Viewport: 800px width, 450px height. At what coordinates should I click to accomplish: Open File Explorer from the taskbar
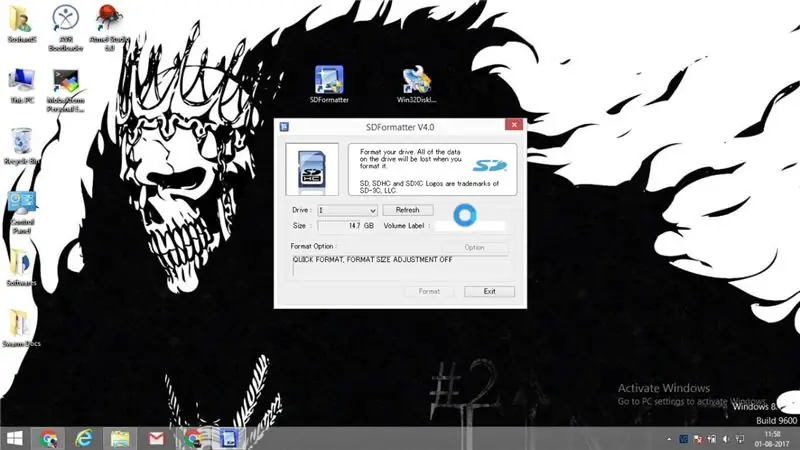click(120, 438)
